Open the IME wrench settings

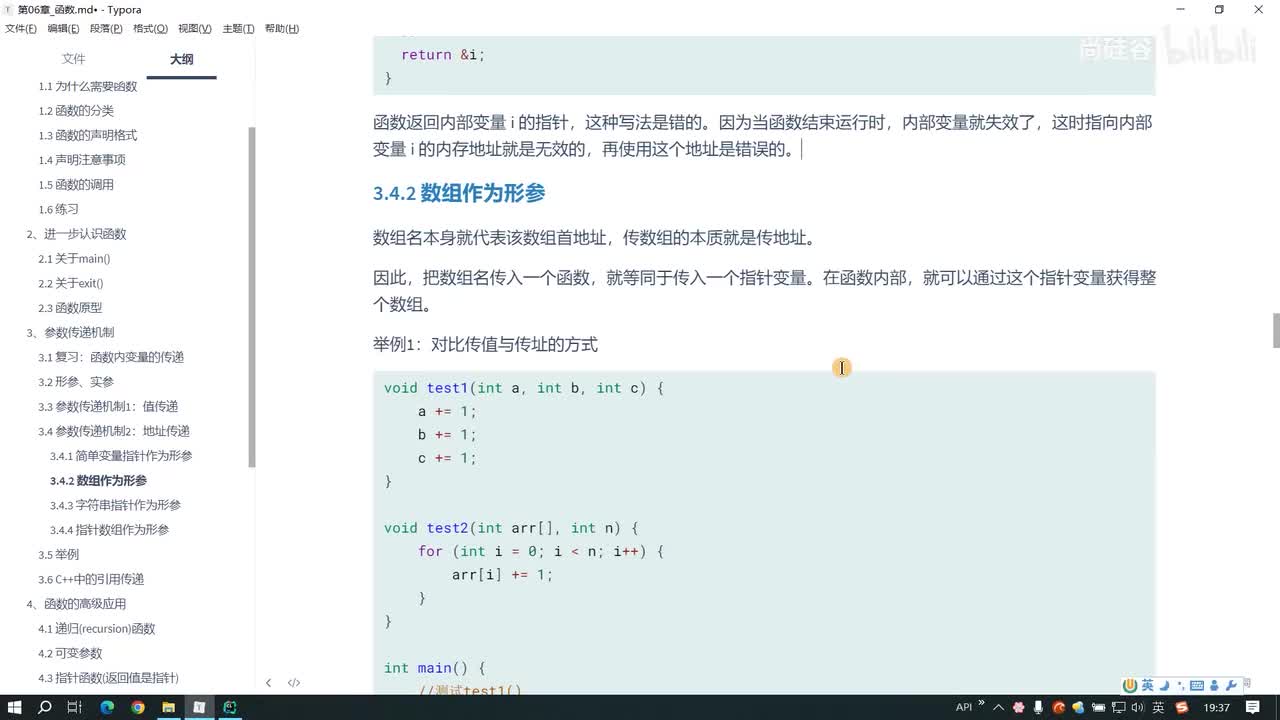(1231, 685)
